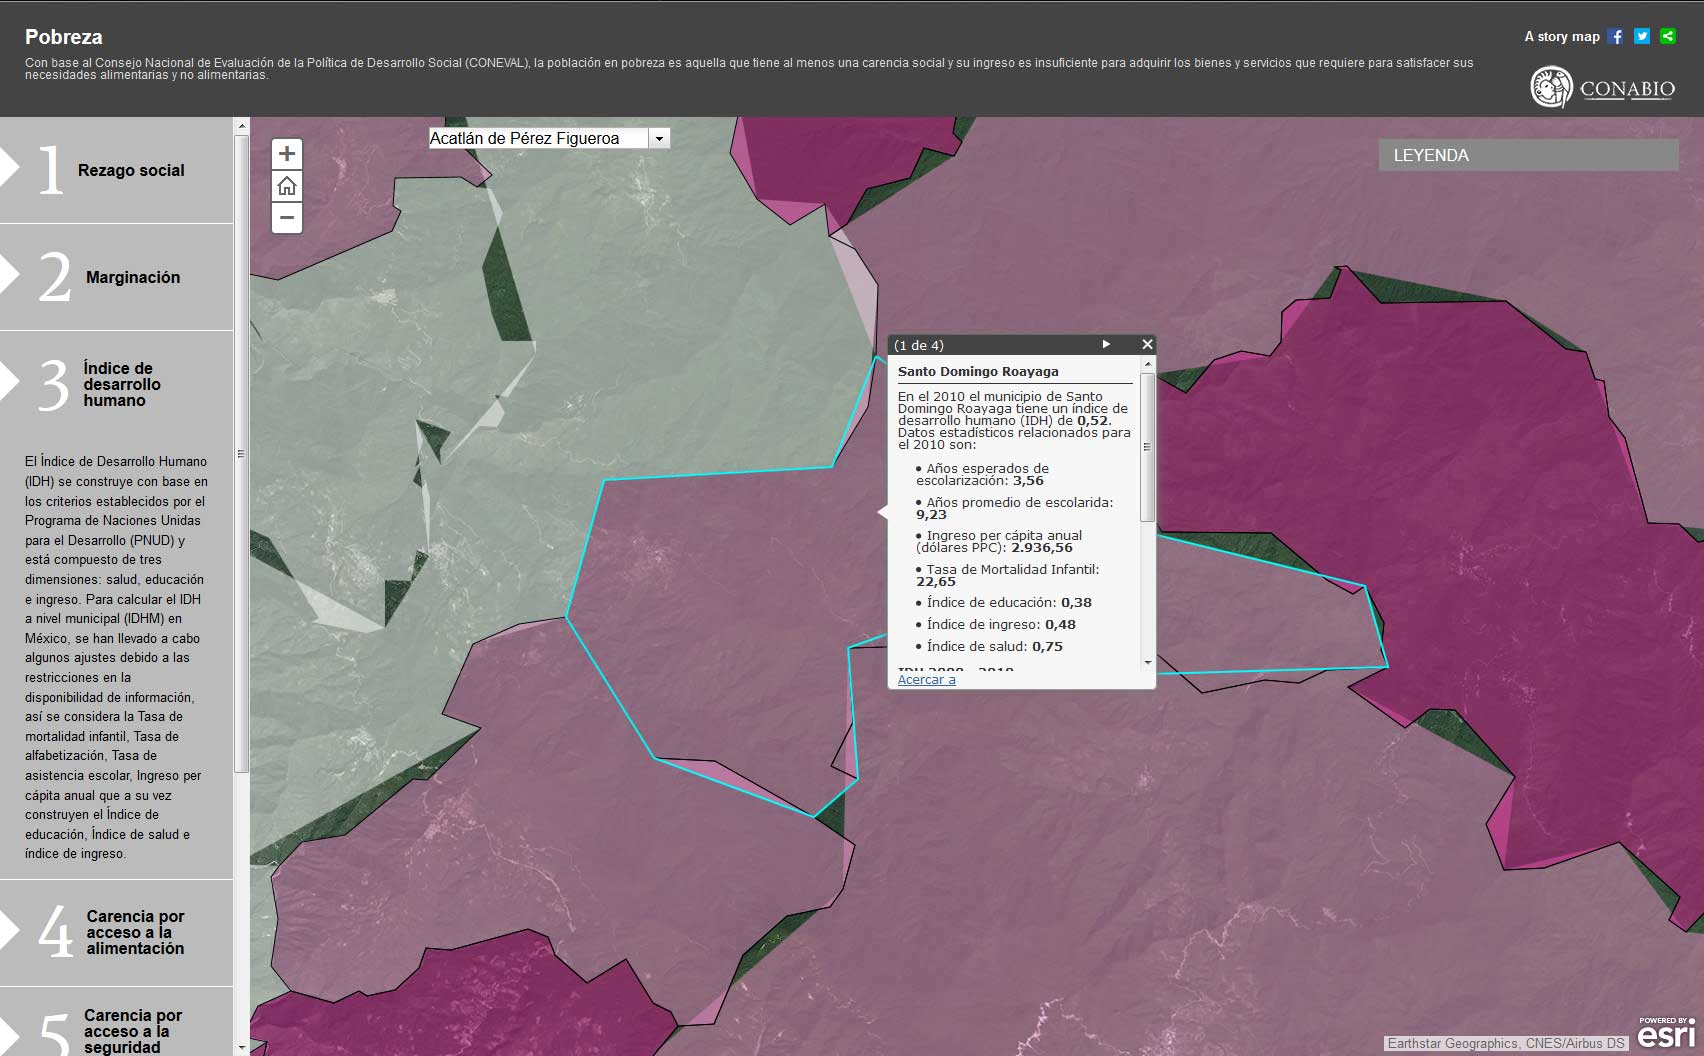
Task: Open the green share link icon
Action: coord(1668,36)
